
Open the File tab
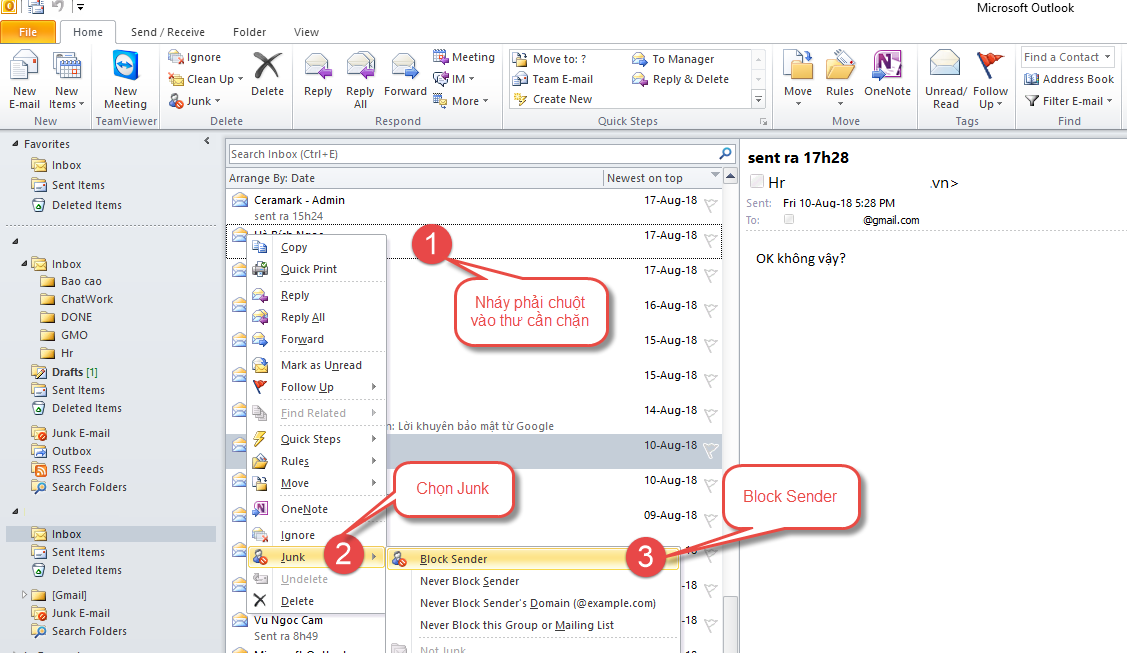[x=28, y=32]
